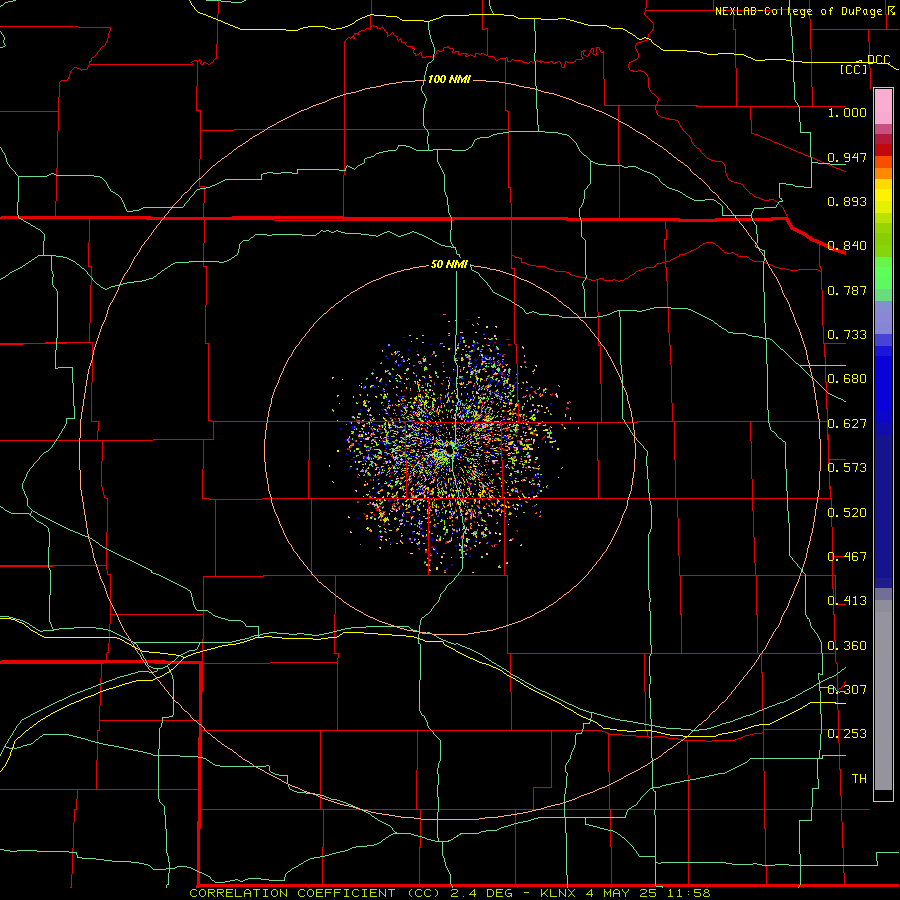The width and height of the screenshot is (900, 900).
Task: Click the pink segment at the color bar top
Action: 883,107
